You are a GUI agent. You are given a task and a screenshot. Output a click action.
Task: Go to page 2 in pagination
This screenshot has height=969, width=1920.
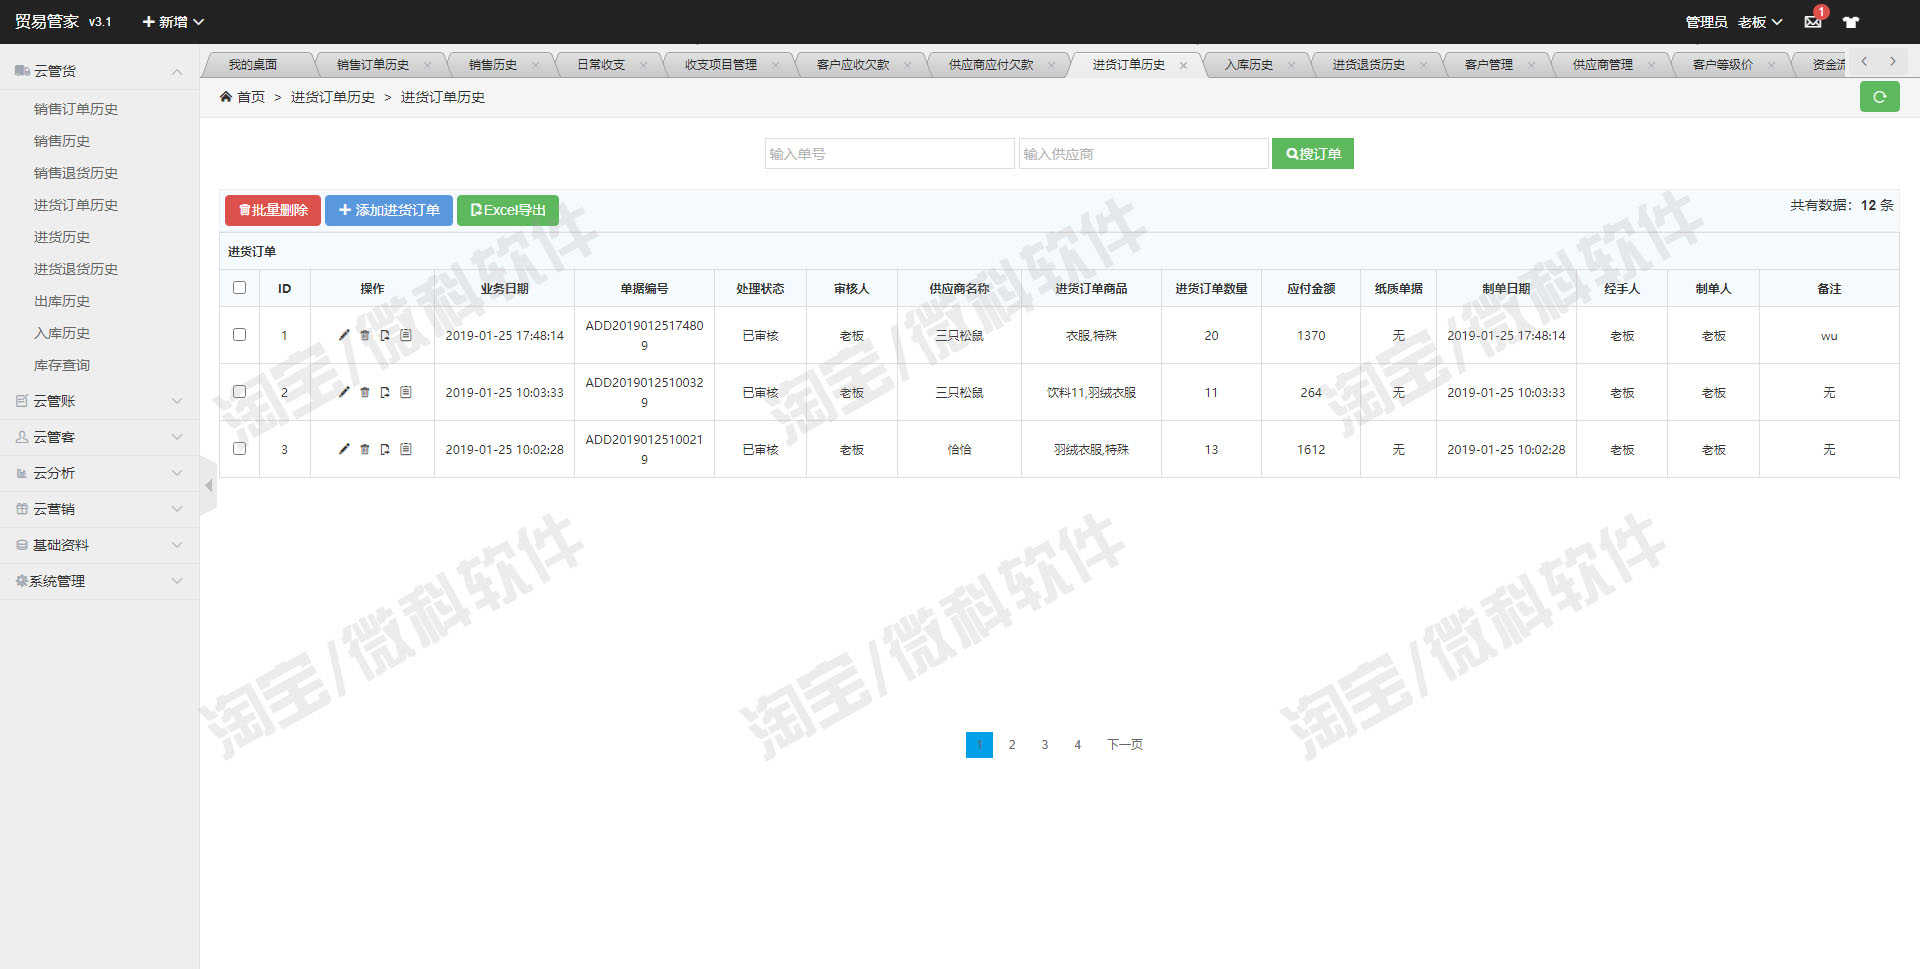pos(1012,745)
